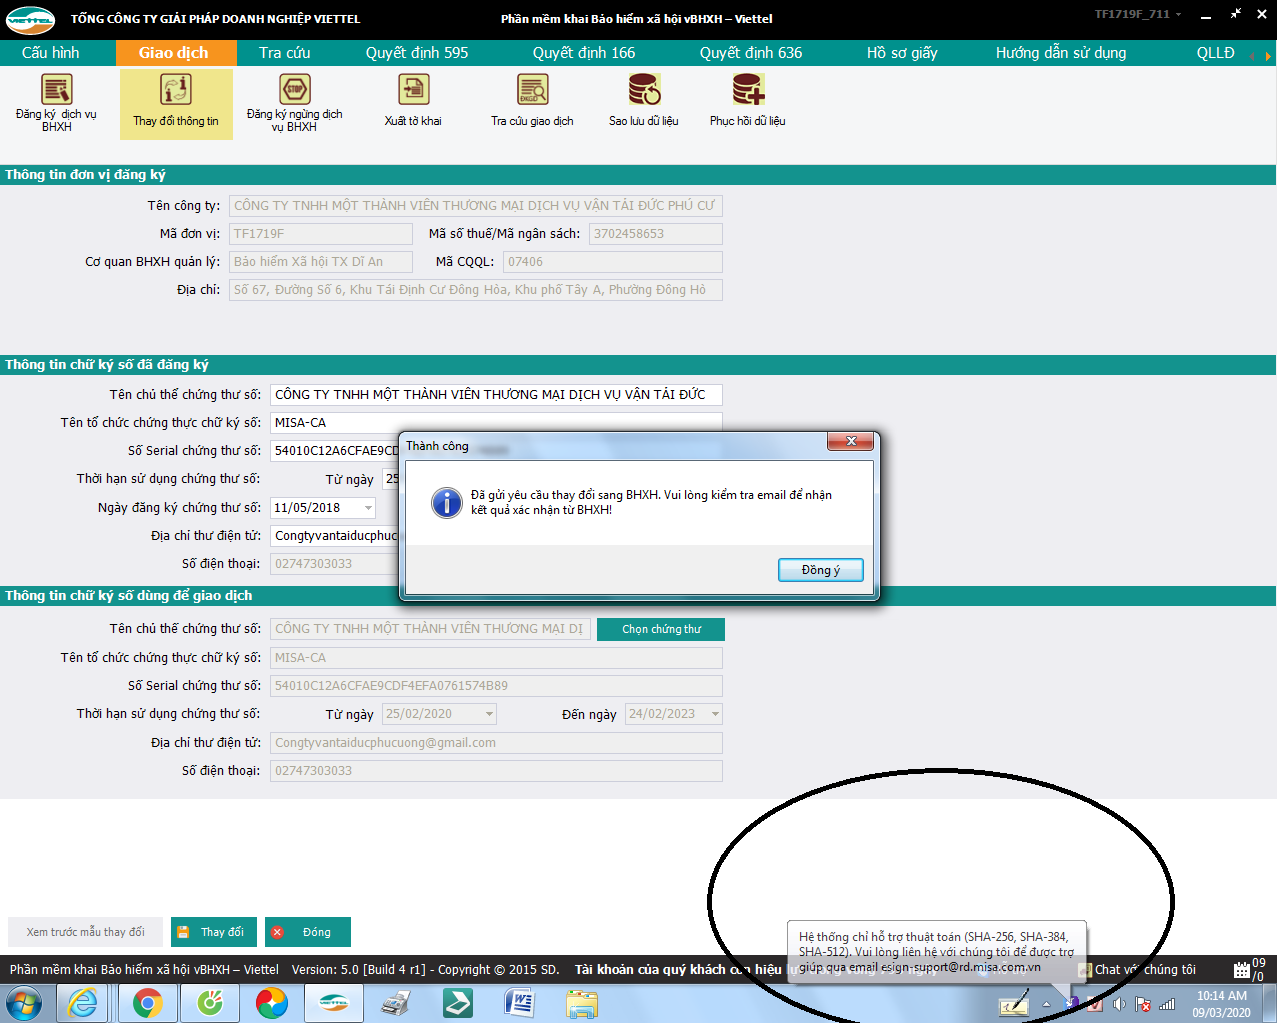
Task: Click the green Thay đổi button
Action: pyautogui.click(x=213, y=932)
